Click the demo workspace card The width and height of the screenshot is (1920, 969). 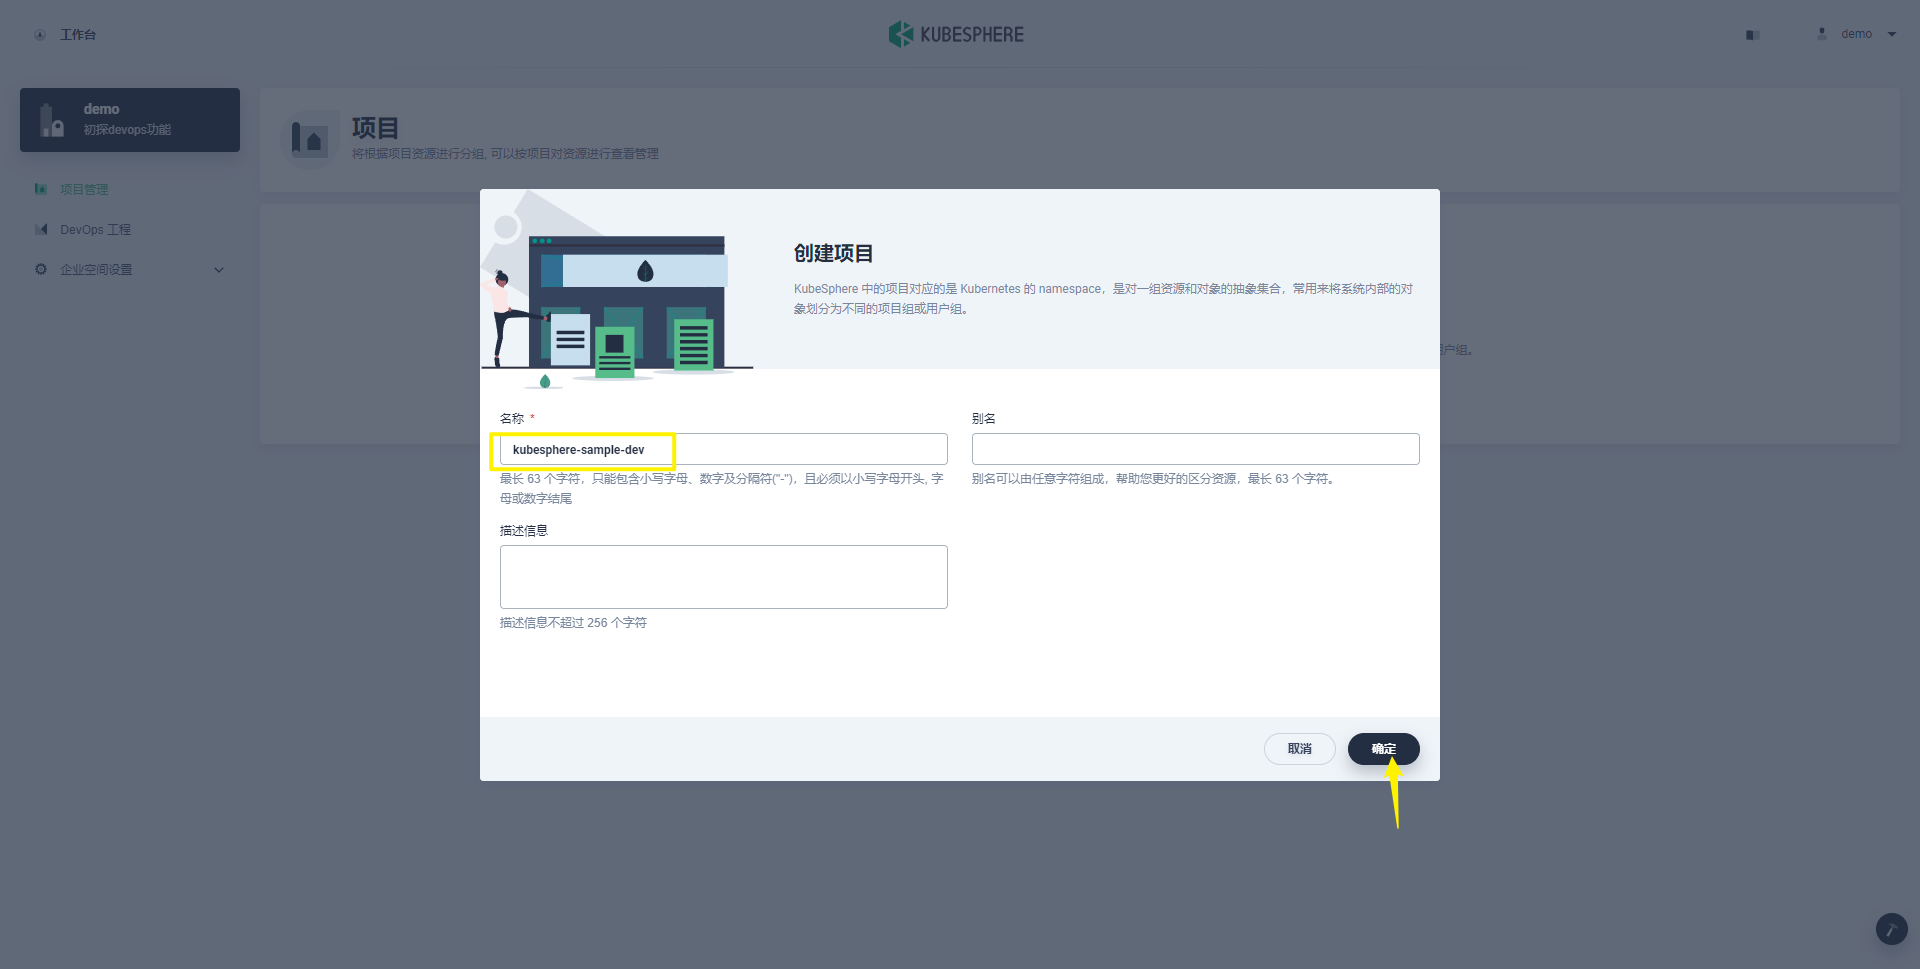tap(130, 120)
